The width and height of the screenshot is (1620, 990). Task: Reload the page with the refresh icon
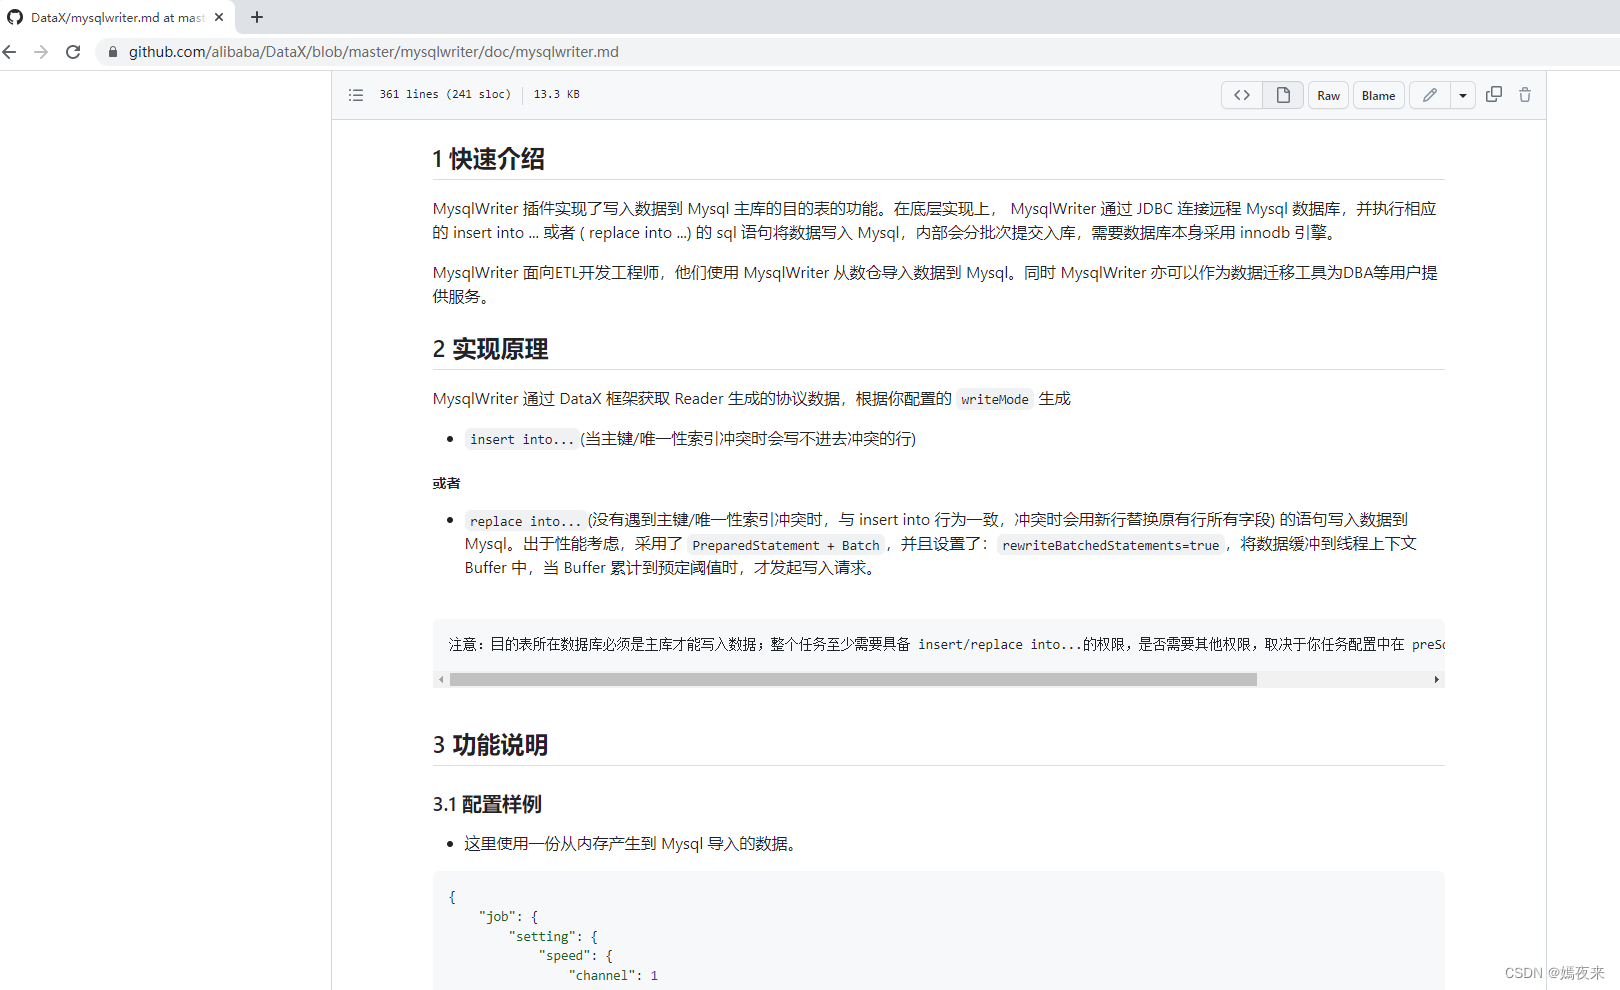(73, 52)
